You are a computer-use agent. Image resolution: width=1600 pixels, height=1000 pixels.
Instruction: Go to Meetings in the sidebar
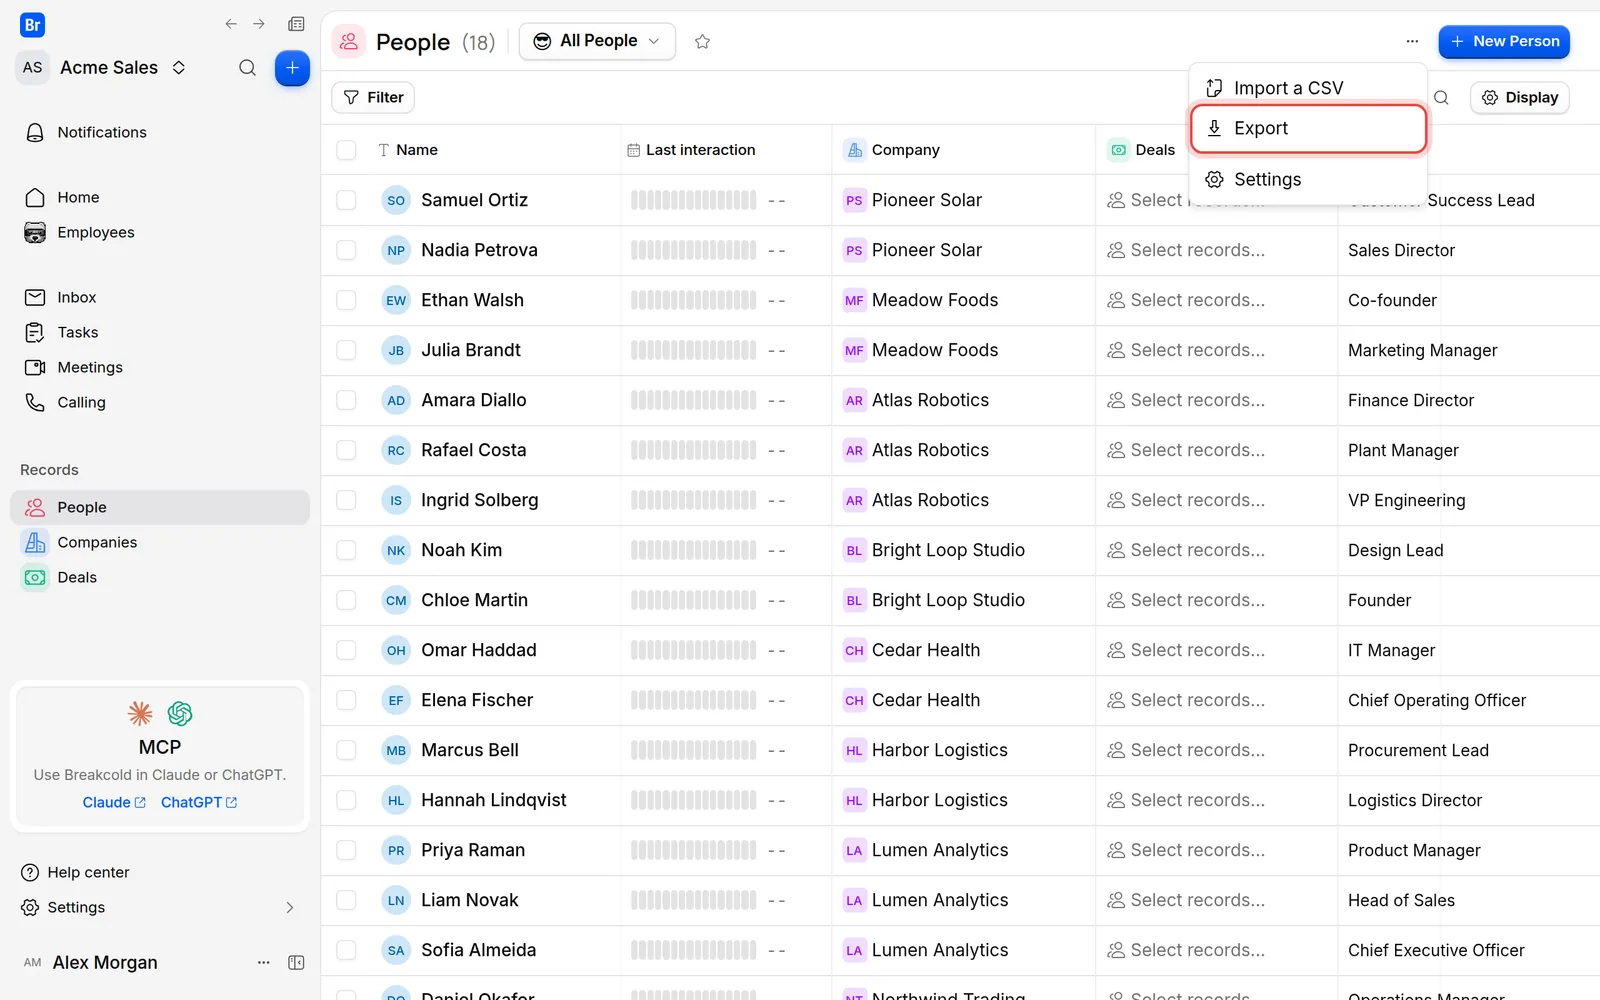tap(160, 367)
